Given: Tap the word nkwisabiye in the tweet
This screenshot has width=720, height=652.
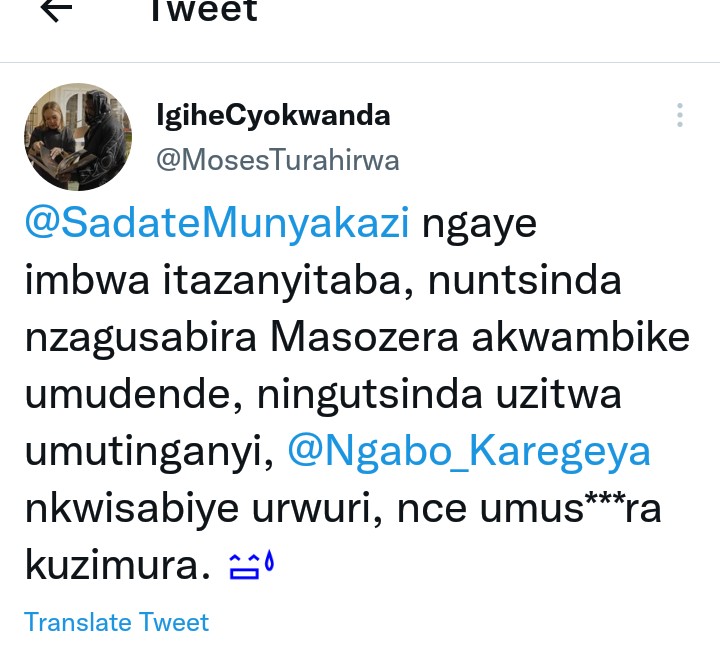Looking at the screenshot, I should (132, 510).
